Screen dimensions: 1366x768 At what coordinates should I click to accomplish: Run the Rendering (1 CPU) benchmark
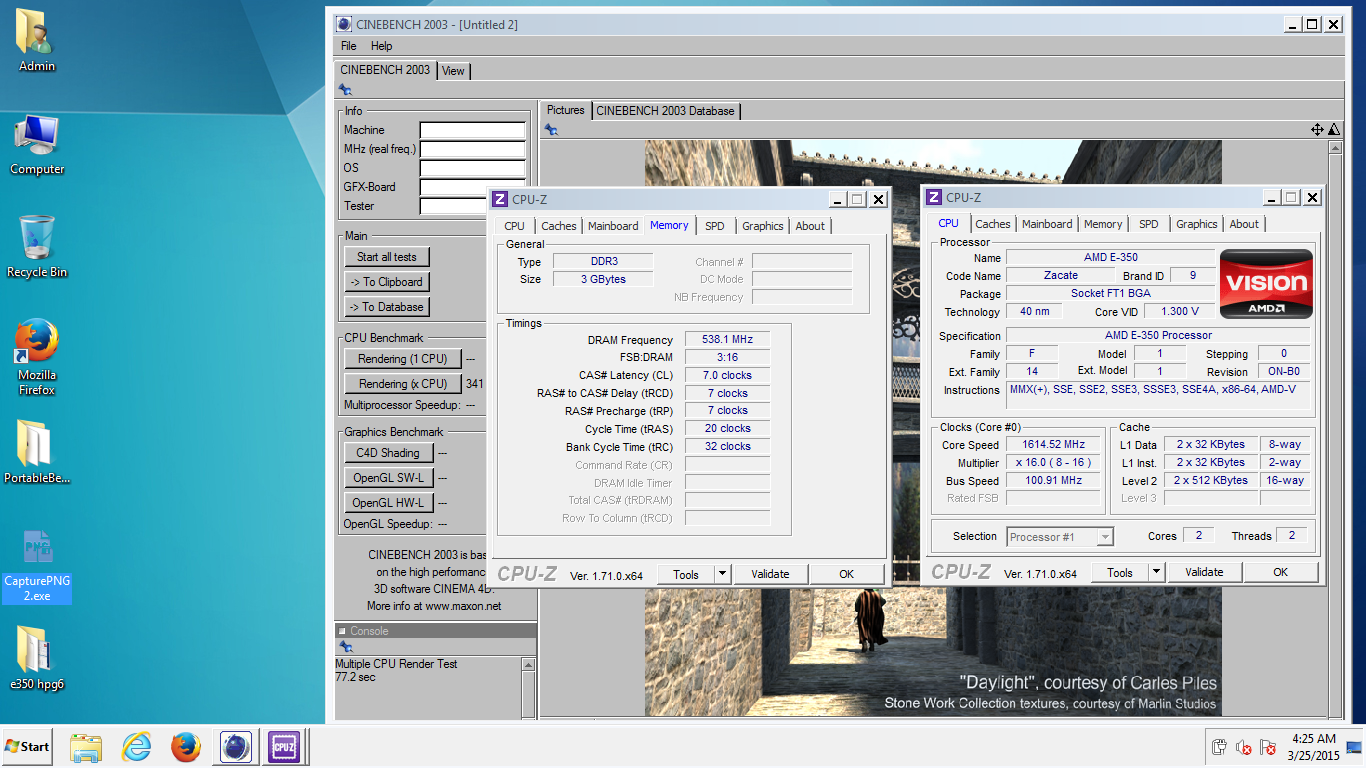pyautogui.click(x=403, y=359)
